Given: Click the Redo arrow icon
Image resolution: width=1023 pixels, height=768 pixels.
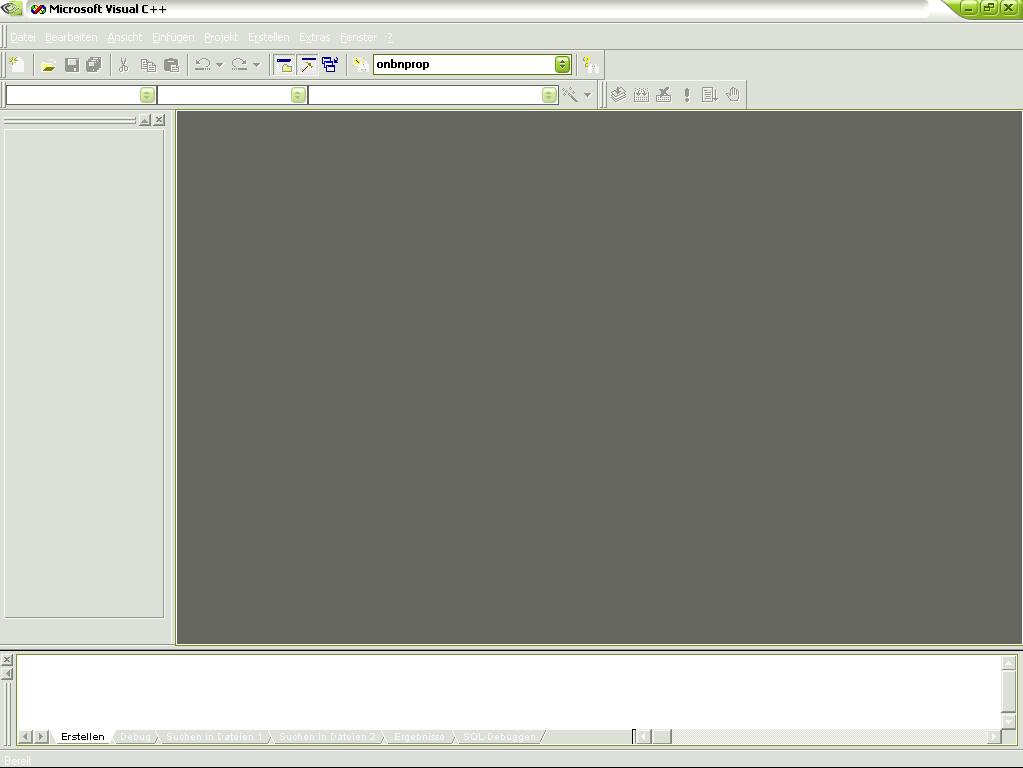Looking at the screenshot, I should [239, 65].
